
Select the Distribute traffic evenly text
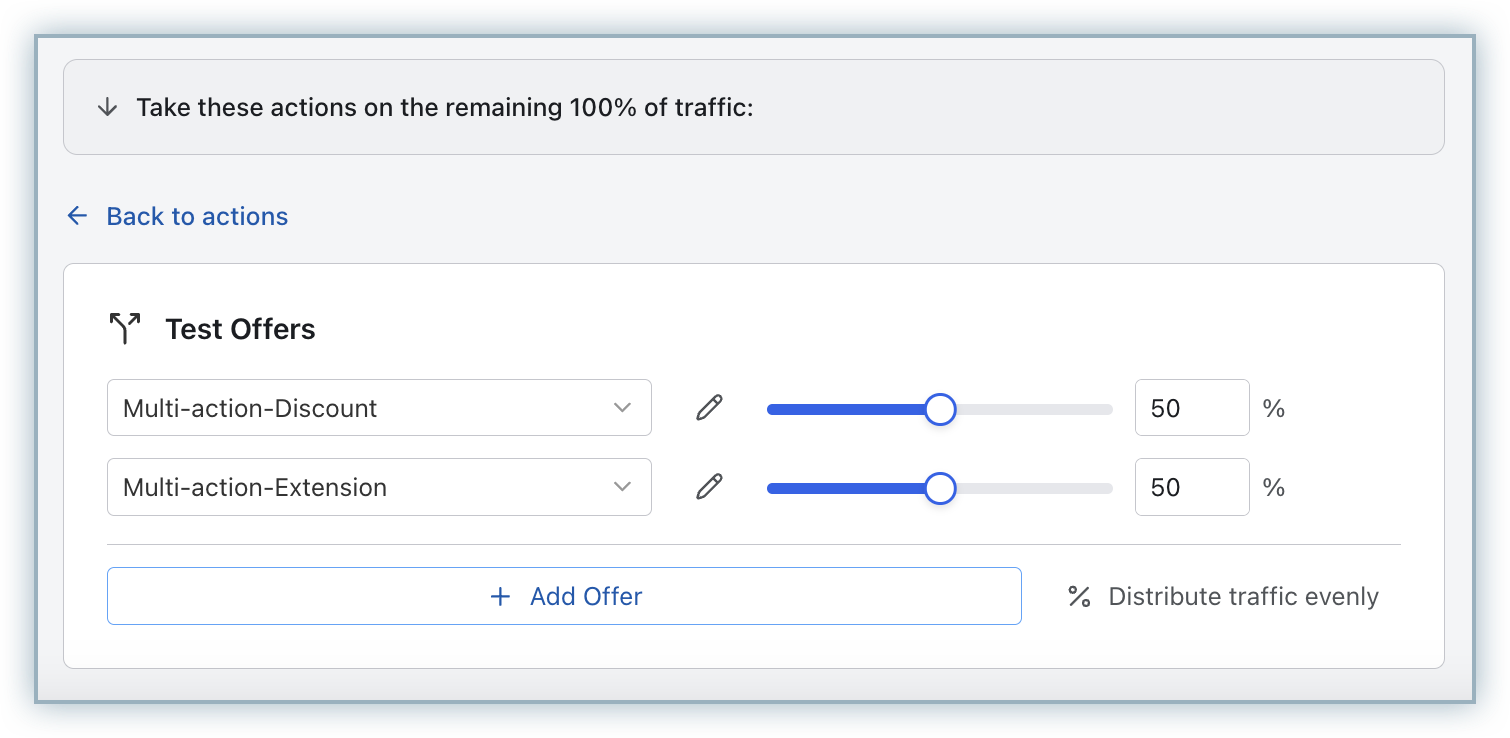click(1243, 597)
